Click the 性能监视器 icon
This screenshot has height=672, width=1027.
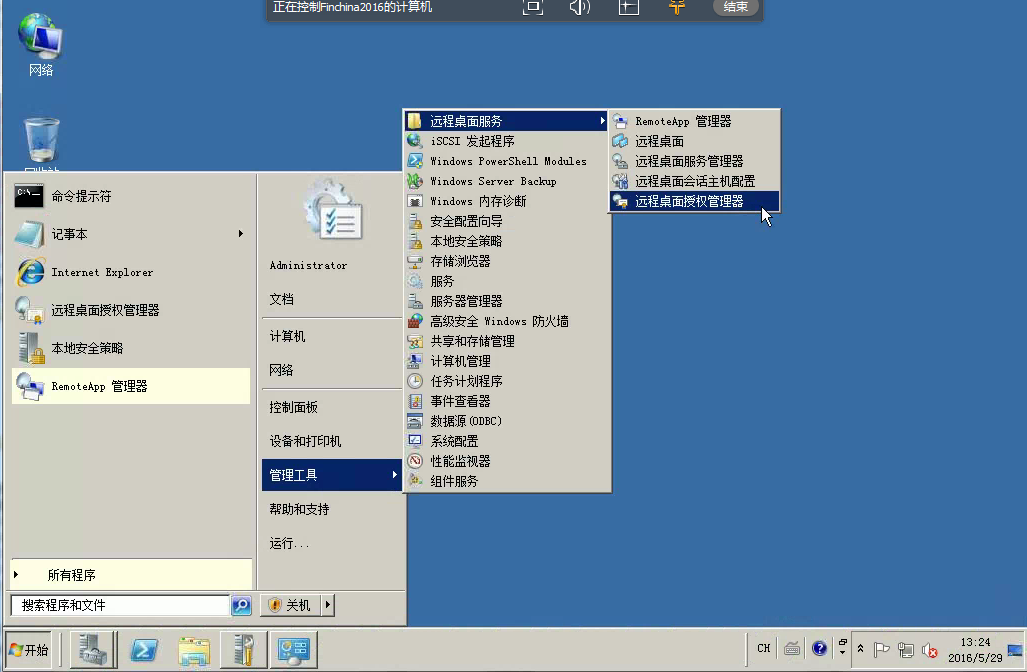415,461
